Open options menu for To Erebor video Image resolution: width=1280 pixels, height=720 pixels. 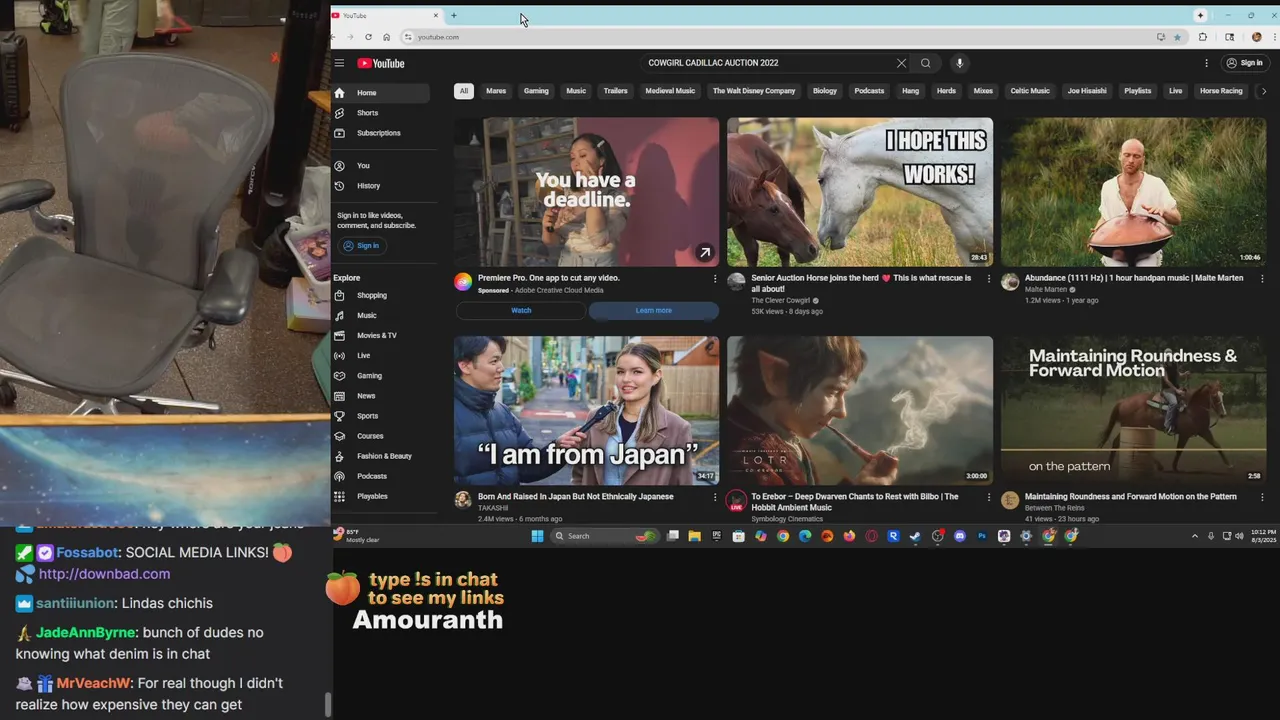pos(989,497)
